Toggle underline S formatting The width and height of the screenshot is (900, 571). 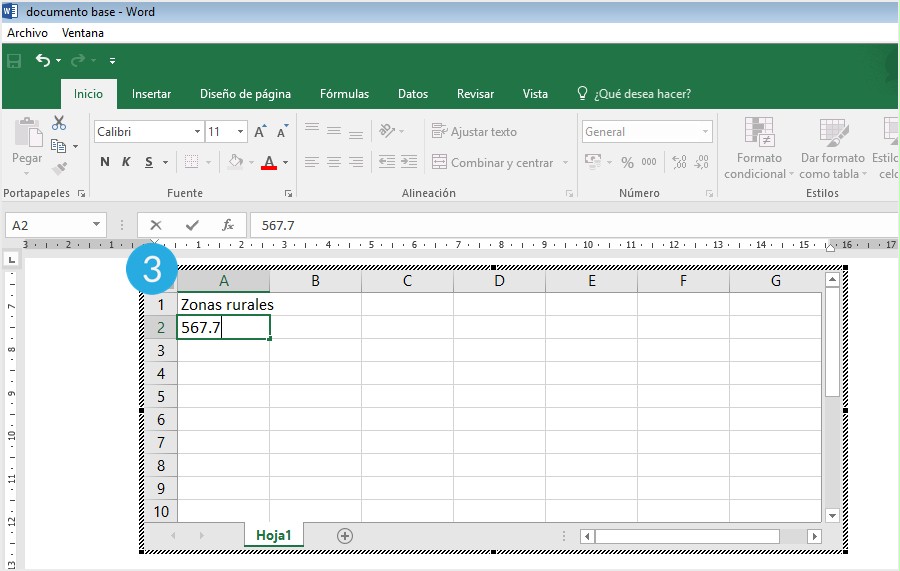click(x=149, y=162)
